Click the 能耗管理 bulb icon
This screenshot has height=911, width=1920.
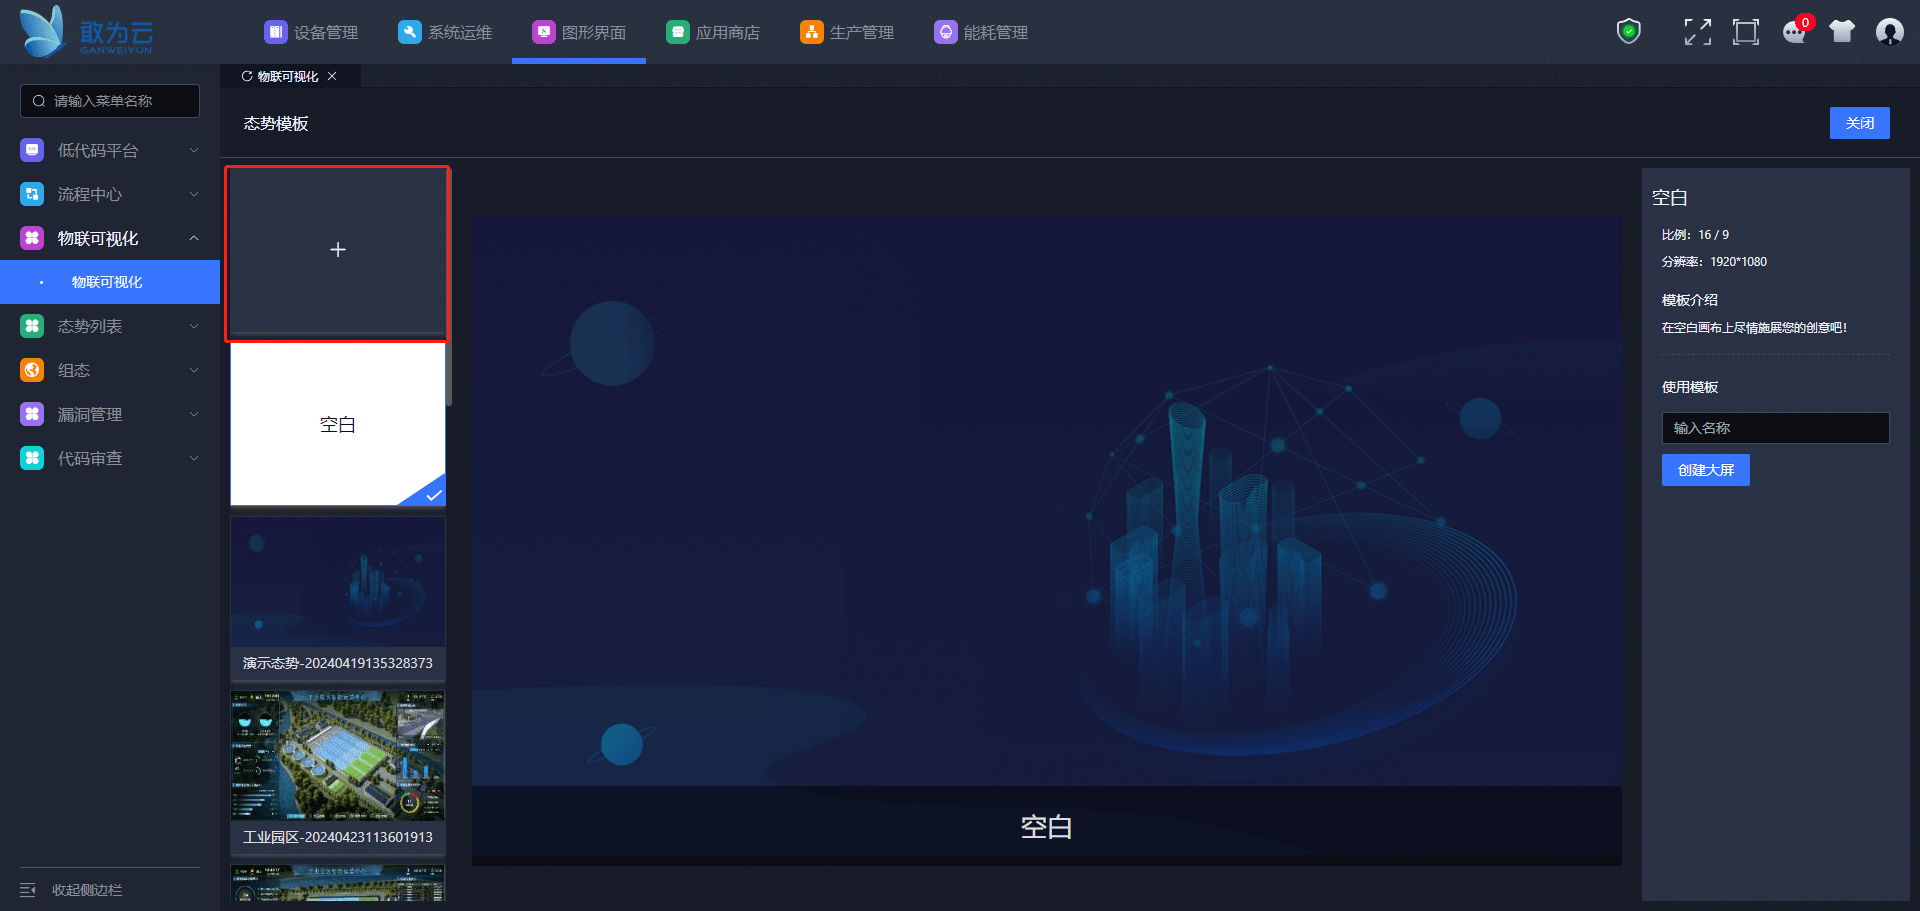click(945, 32)
